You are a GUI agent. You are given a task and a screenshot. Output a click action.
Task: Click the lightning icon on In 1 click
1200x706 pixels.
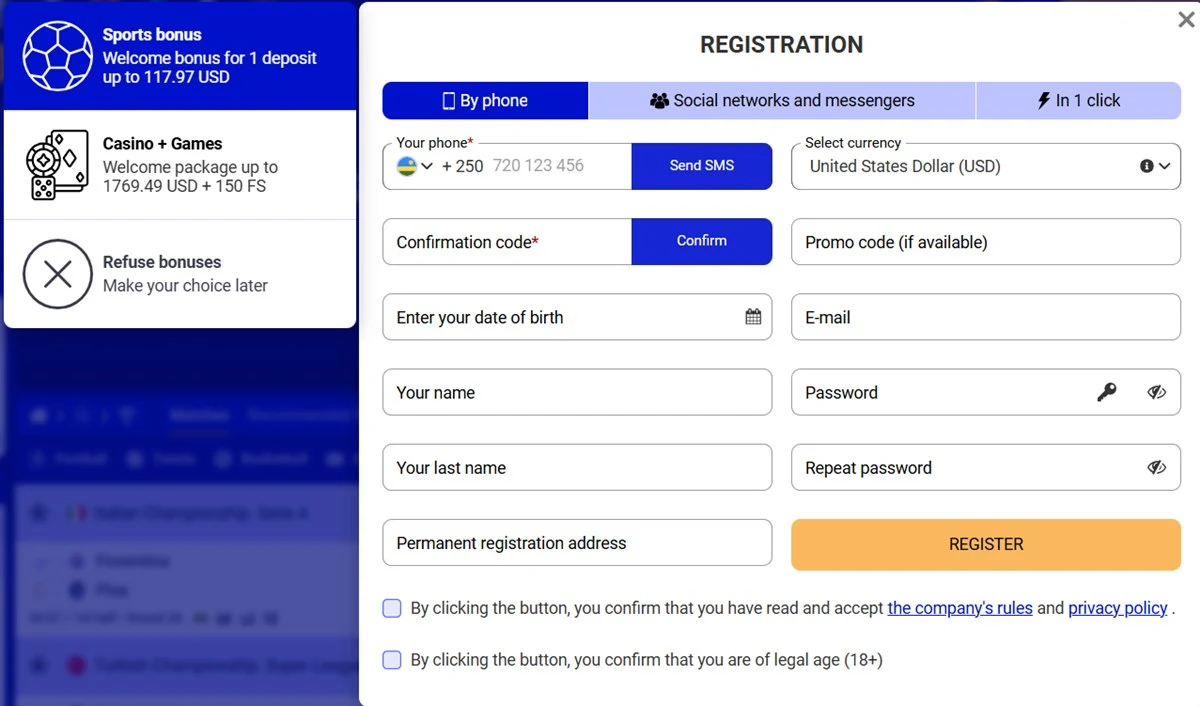coord(1044,100)
